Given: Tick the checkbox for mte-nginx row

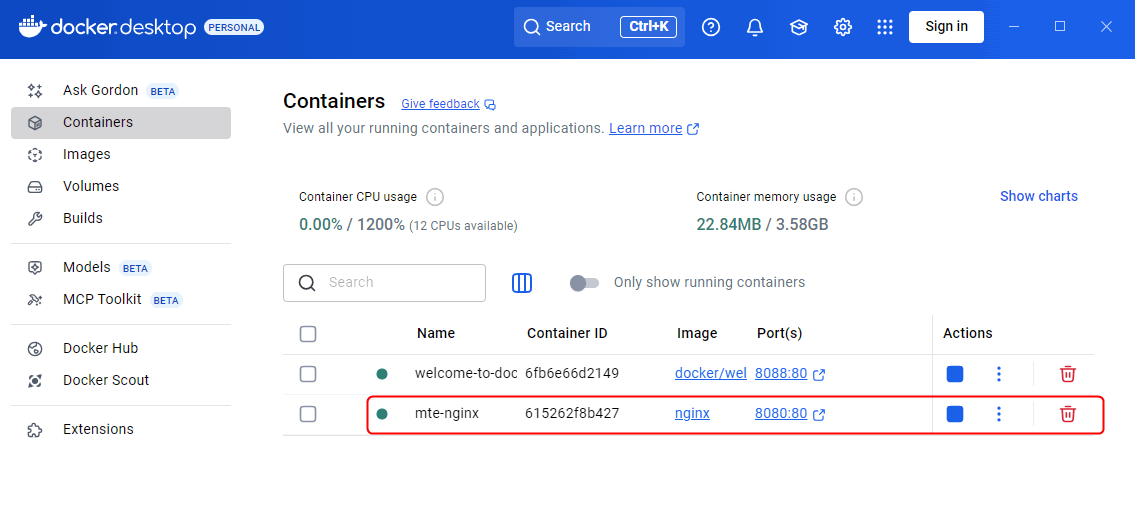Looking at the screenshot, I should pos(308,414).
